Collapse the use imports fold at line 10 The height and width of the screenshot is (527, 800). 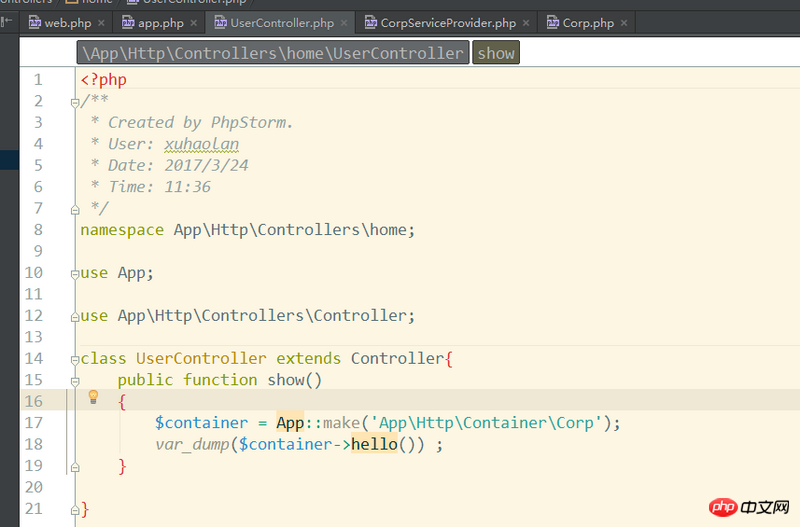point(75,273)
